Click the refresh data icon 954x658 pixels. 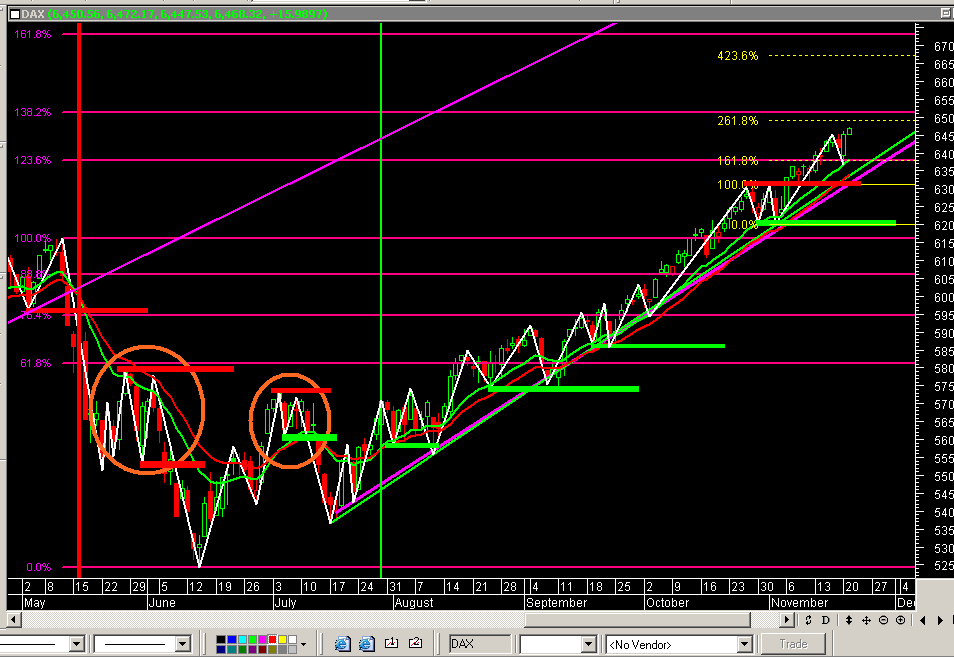(x=809, y=620)
